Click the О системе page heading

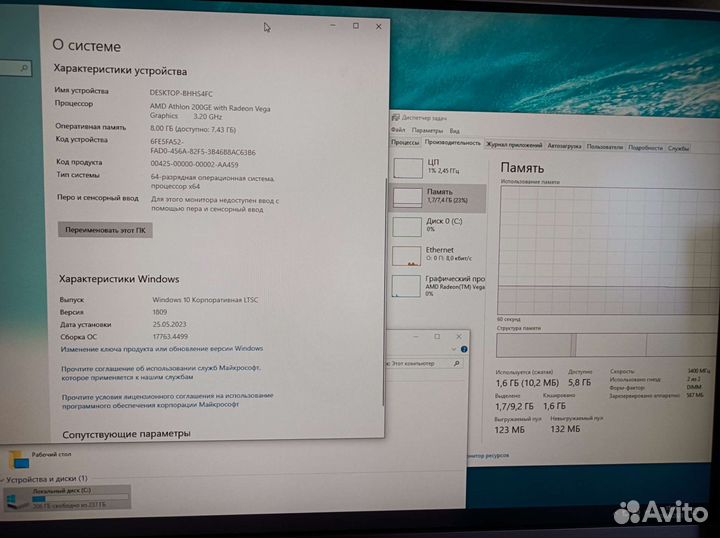point(86,46)
